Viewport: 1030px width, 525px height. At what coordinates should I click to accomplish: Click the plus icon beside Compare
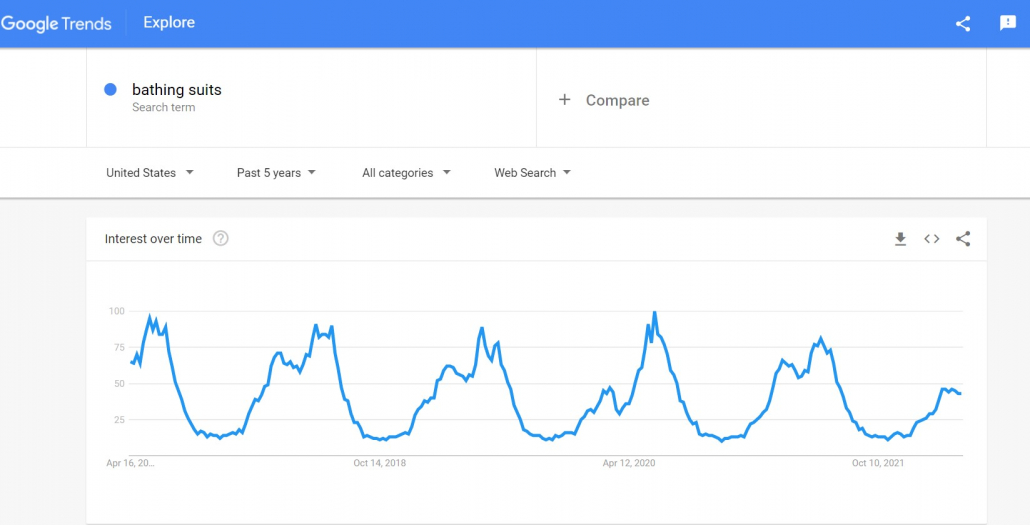[564, 100]
